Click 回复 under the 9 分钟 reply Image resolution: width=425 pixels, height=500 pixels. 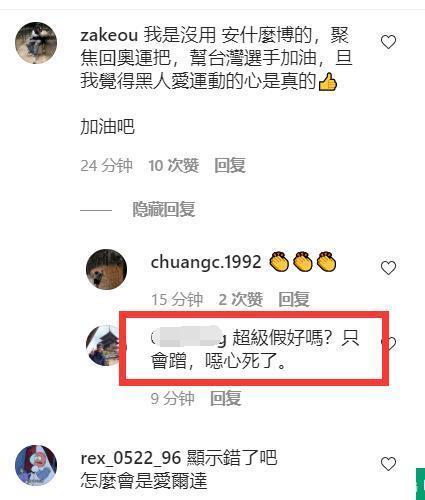226,398
